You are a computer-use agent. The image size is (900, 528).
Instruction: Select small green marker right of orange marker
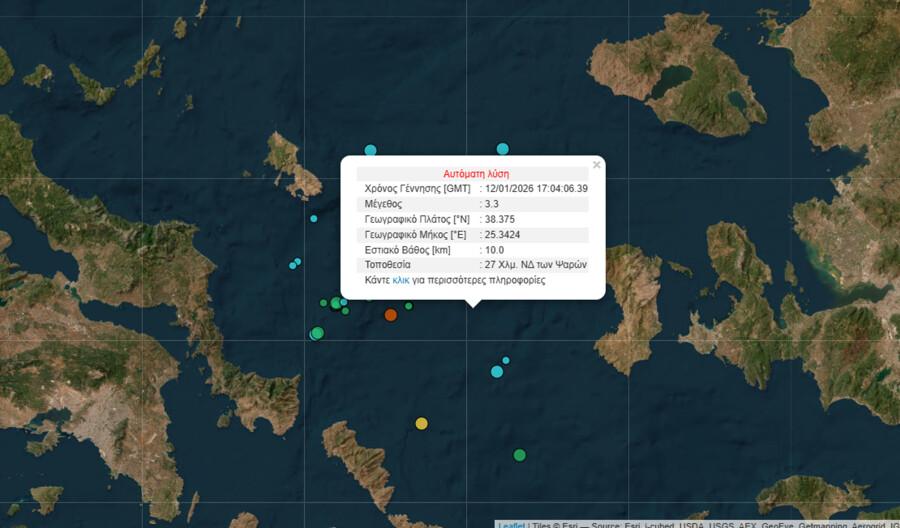[x=409, y=306]
